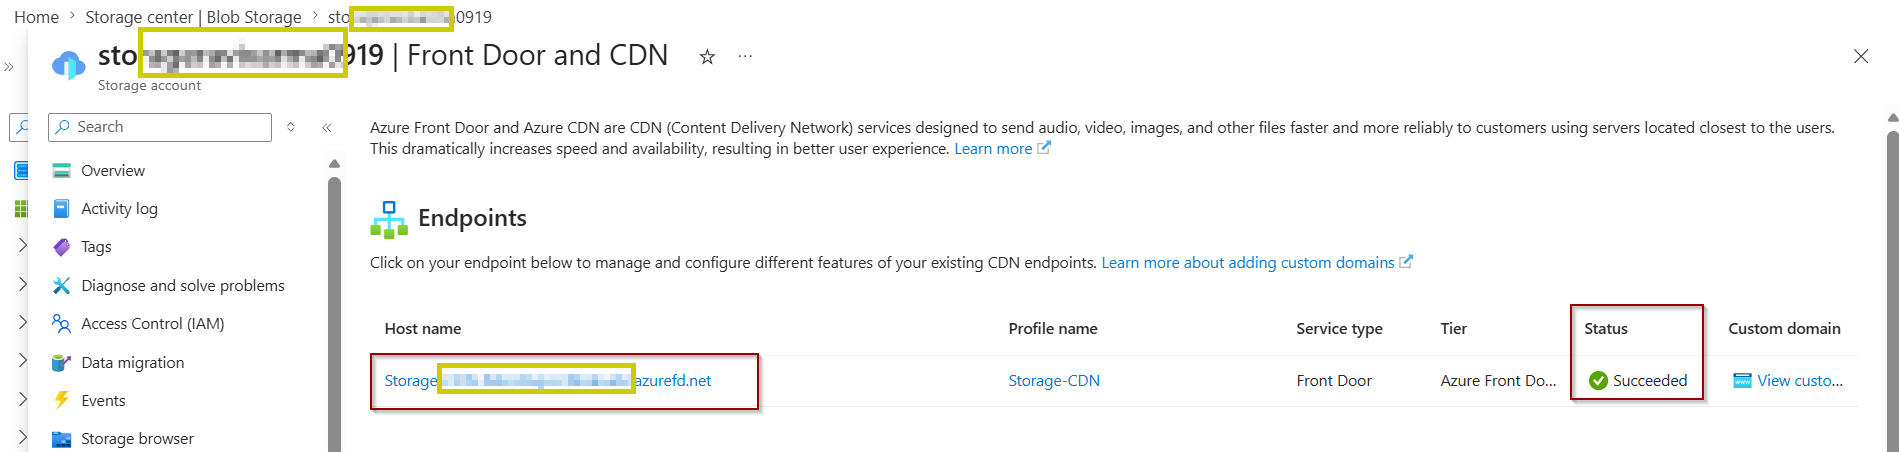Open Diagnose and solve problems
Image resolution: width=1899 pixels, height=452 pixels.
185,286
